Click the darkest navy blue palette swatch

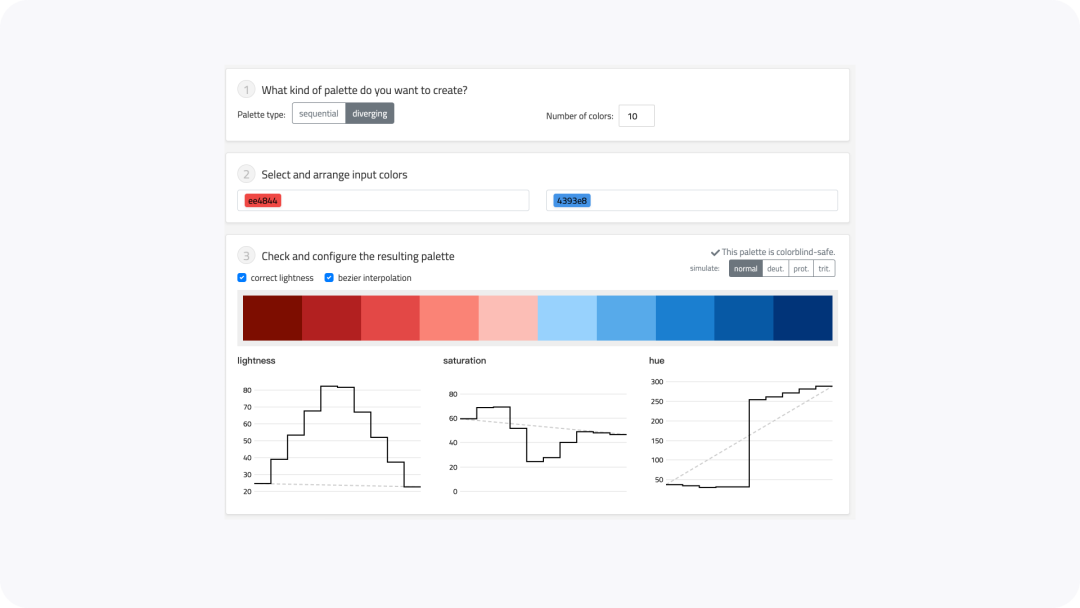click(x=803, y=318)
